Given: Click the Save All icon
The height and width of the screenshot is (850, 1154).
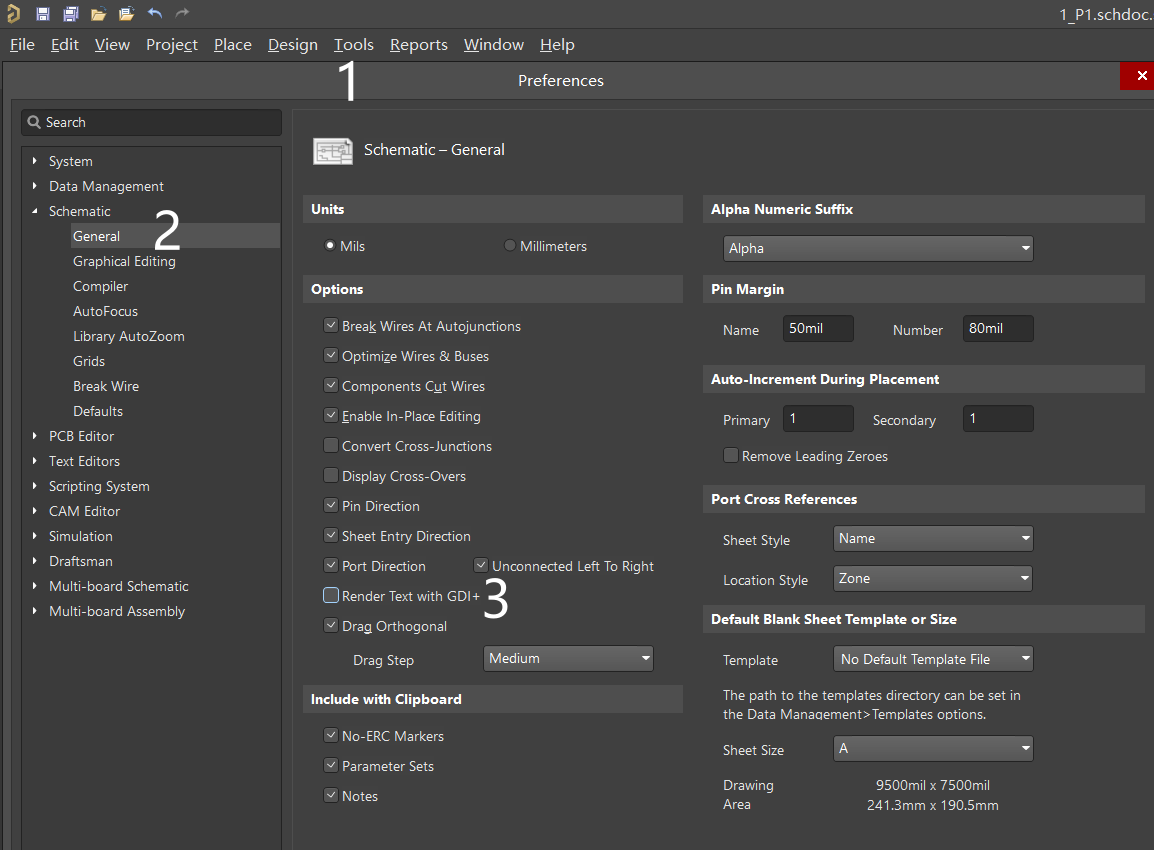Looking at the screenshot, I should coord(71,14).
